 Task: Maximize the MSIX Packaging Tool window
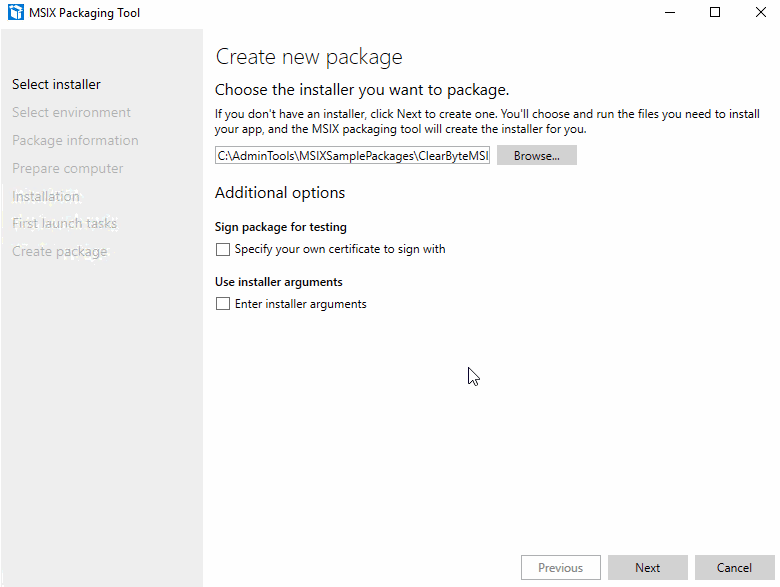point(715,12)
